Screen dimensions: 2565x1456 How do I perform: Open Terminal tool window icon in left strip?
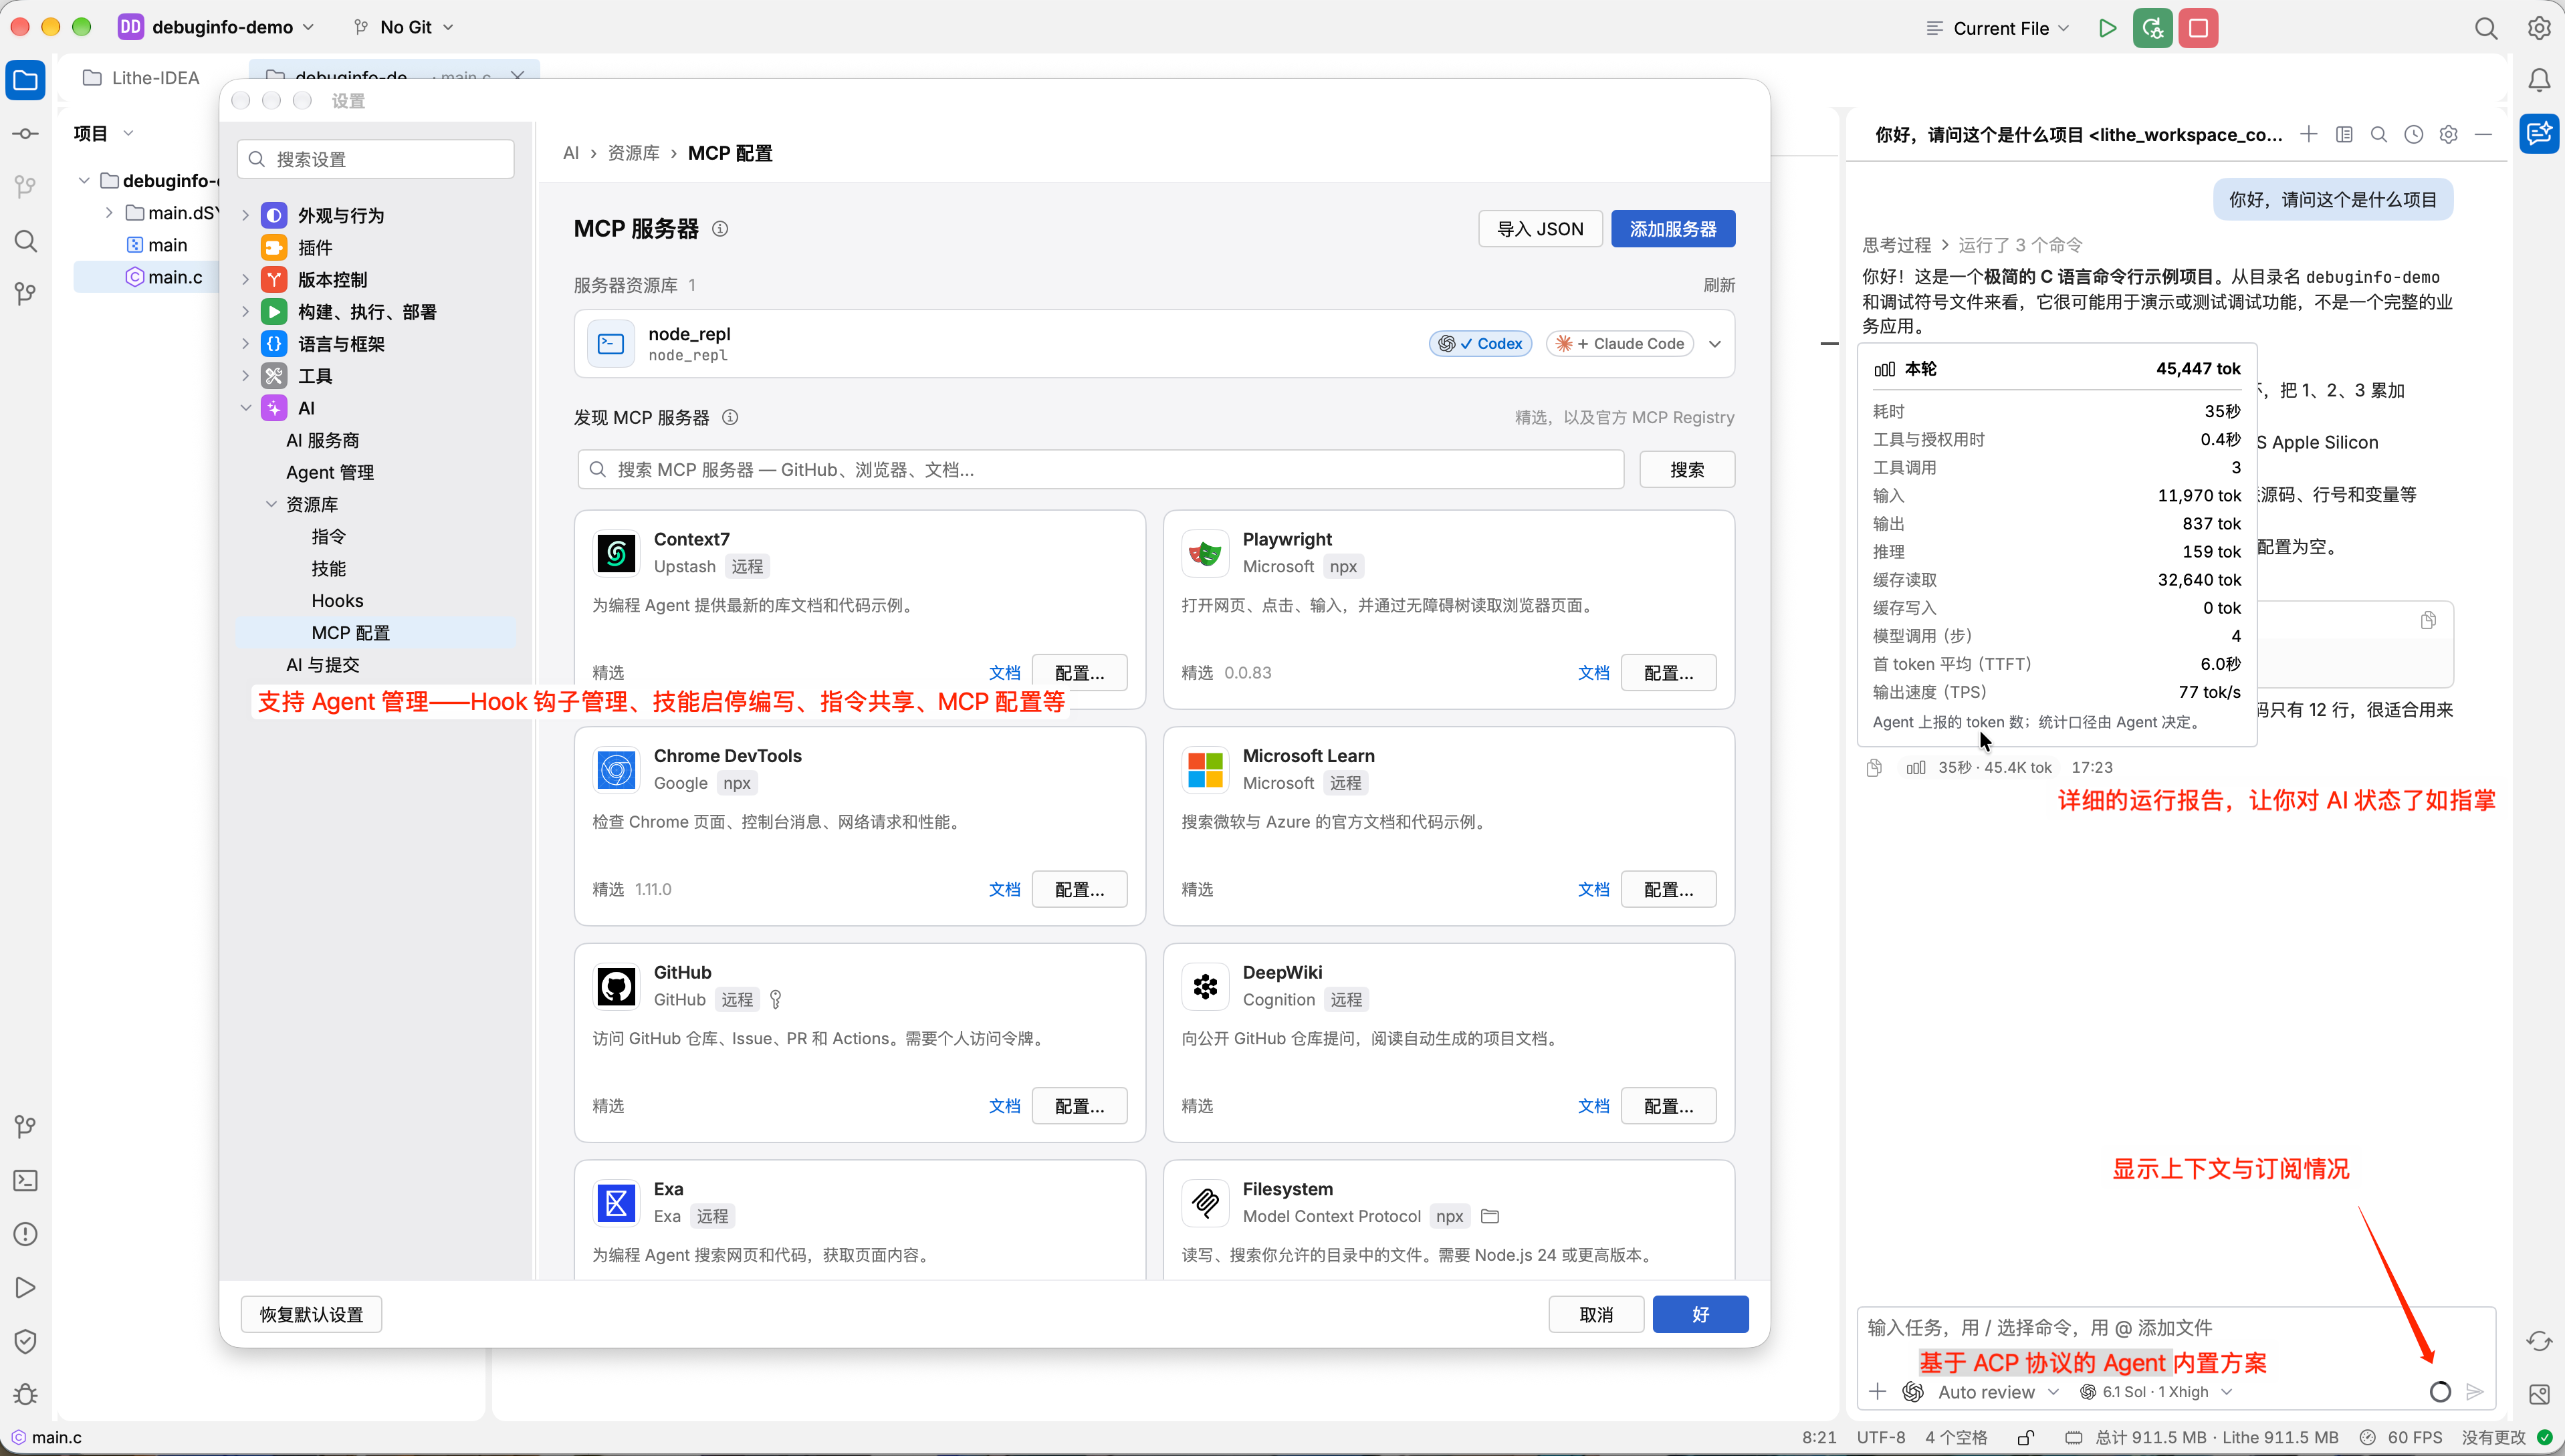26,1180
